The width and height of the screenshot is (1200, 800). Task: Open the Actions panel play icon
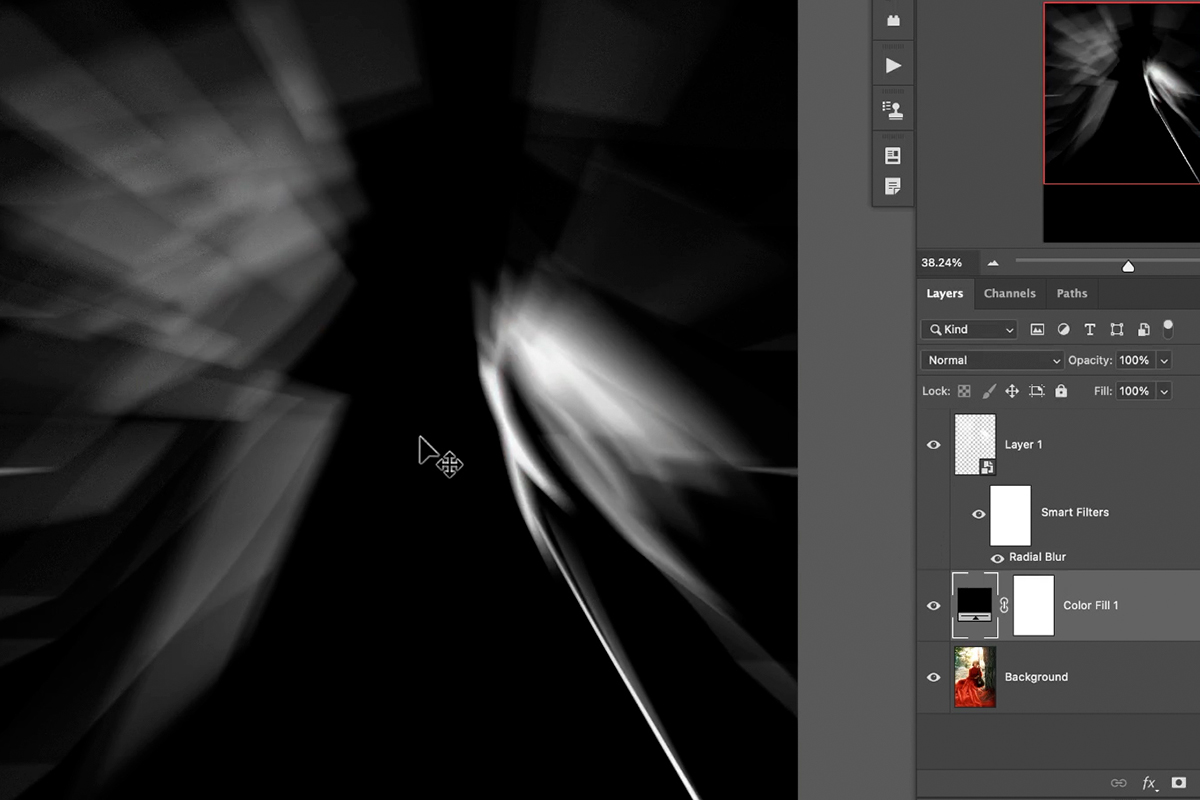892,62
